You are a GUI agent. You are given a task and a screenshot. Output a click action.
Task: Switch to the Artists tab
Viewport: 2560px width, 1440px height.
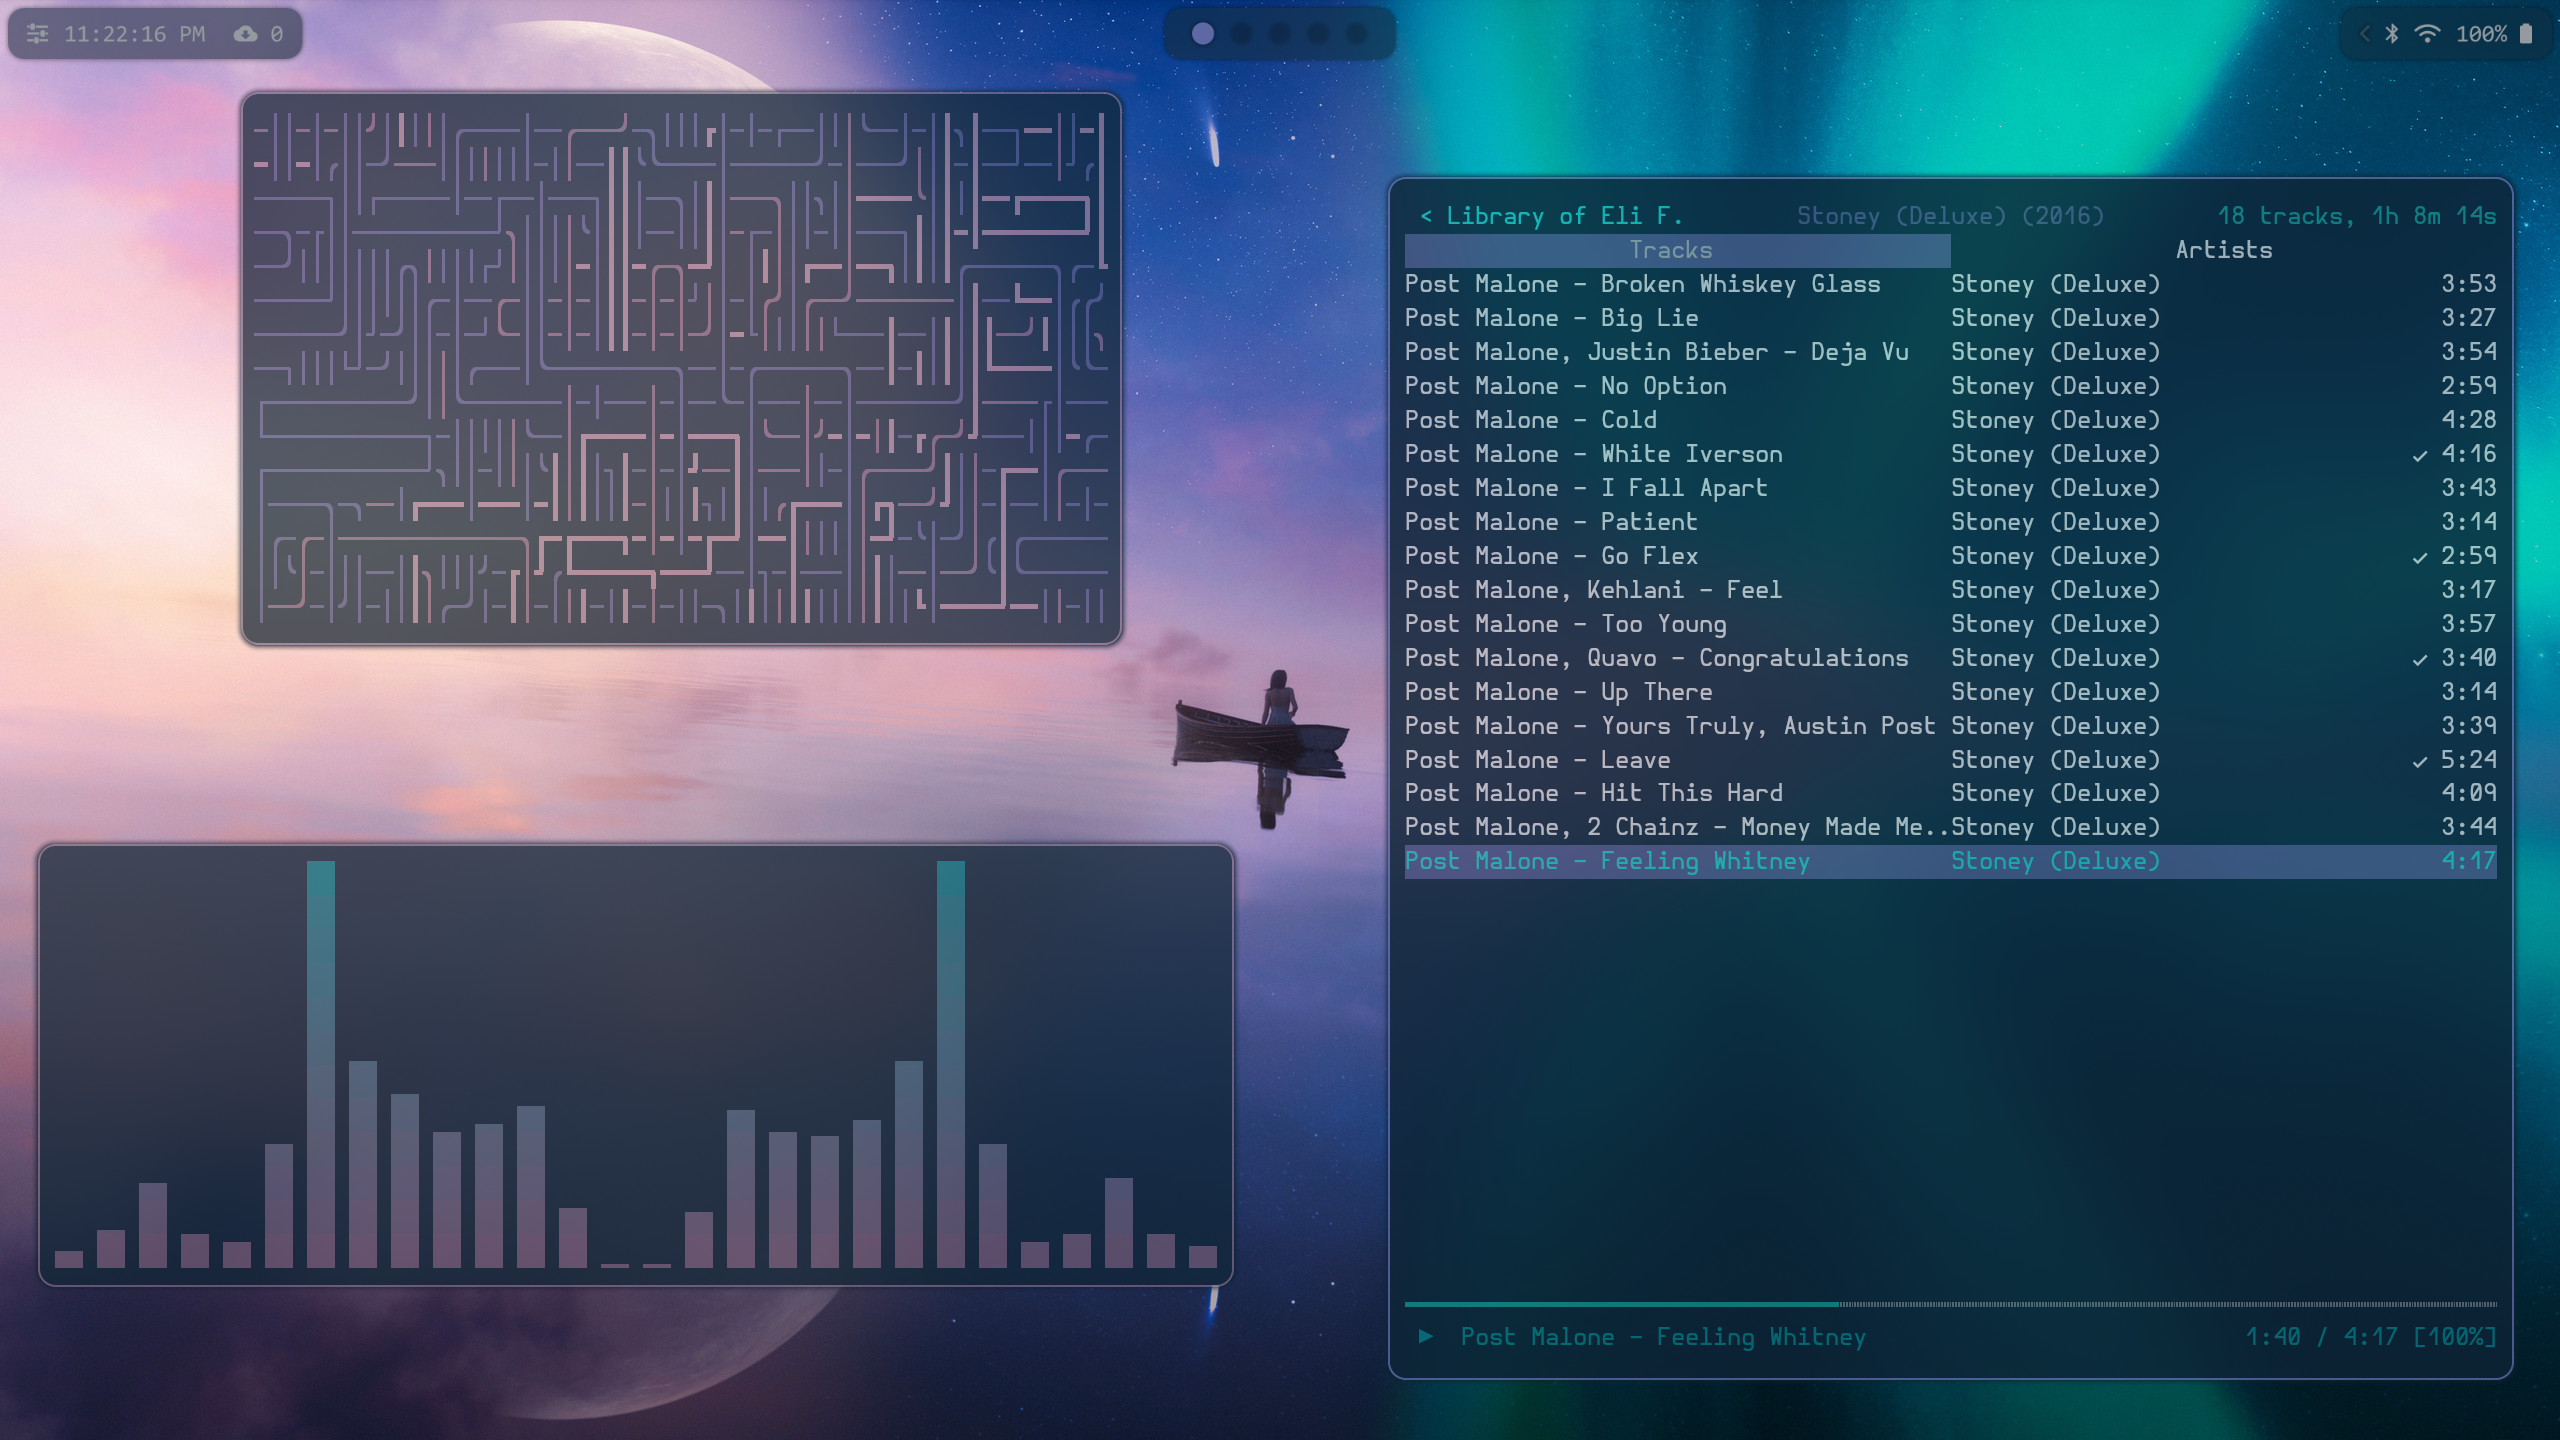click(2223, 250)
